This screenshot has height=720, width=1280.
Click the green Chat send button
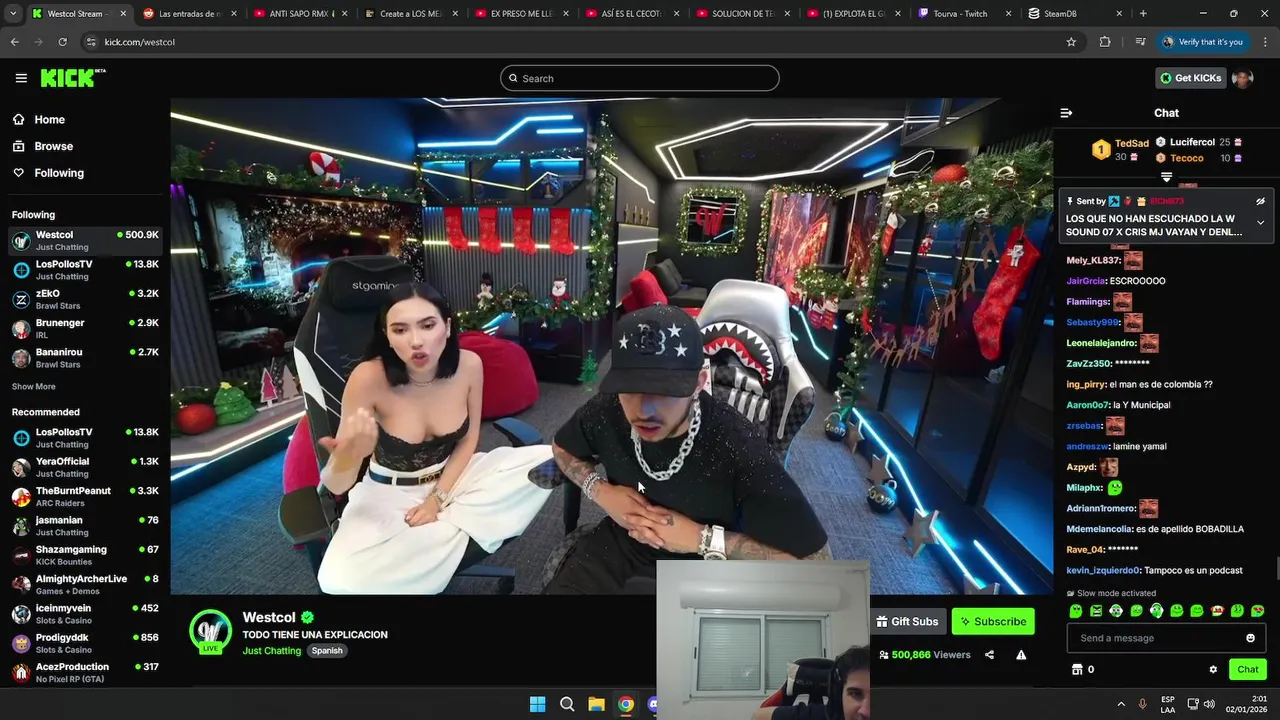[x=1247, y=670]
